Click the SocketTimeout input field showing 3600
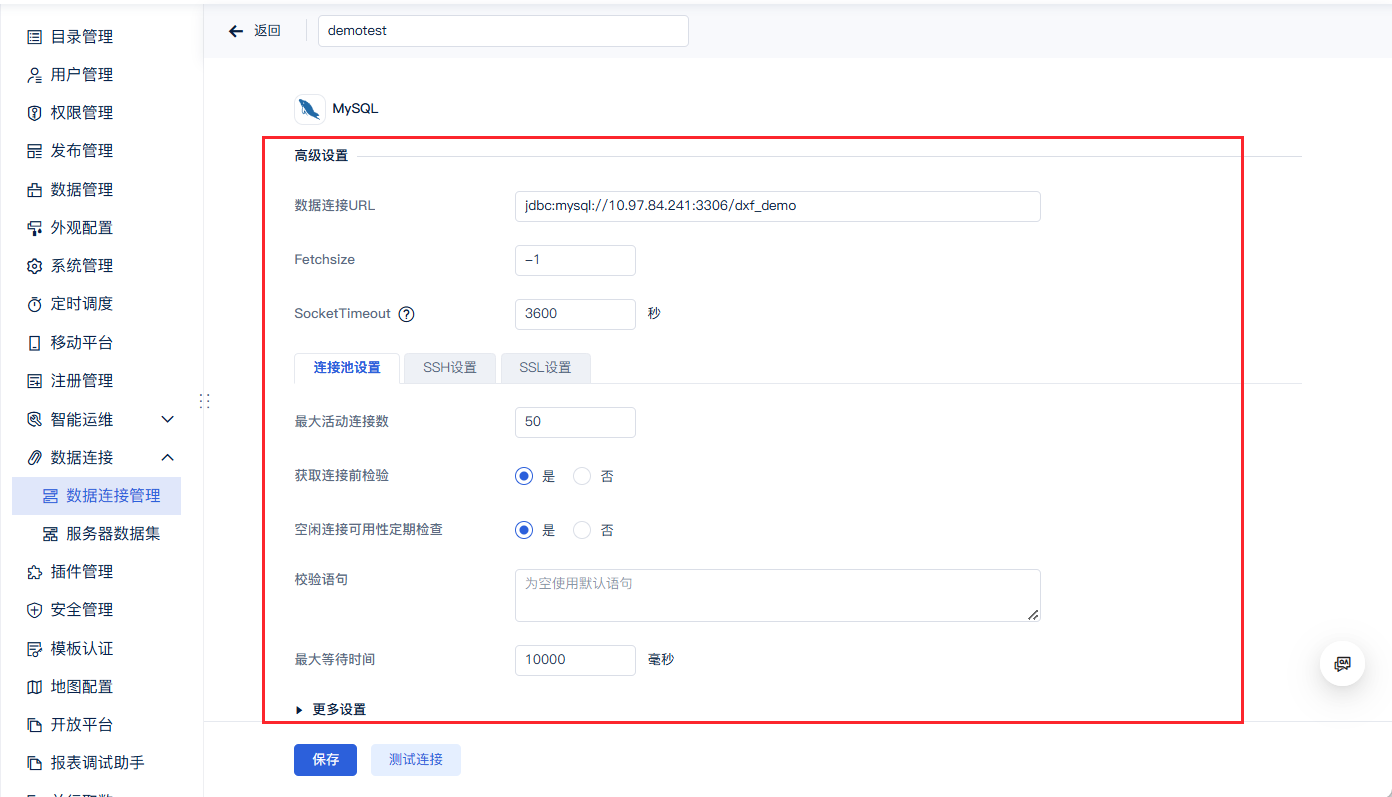1392x797 pixels. pyautogui.click(x=575, y=314)
